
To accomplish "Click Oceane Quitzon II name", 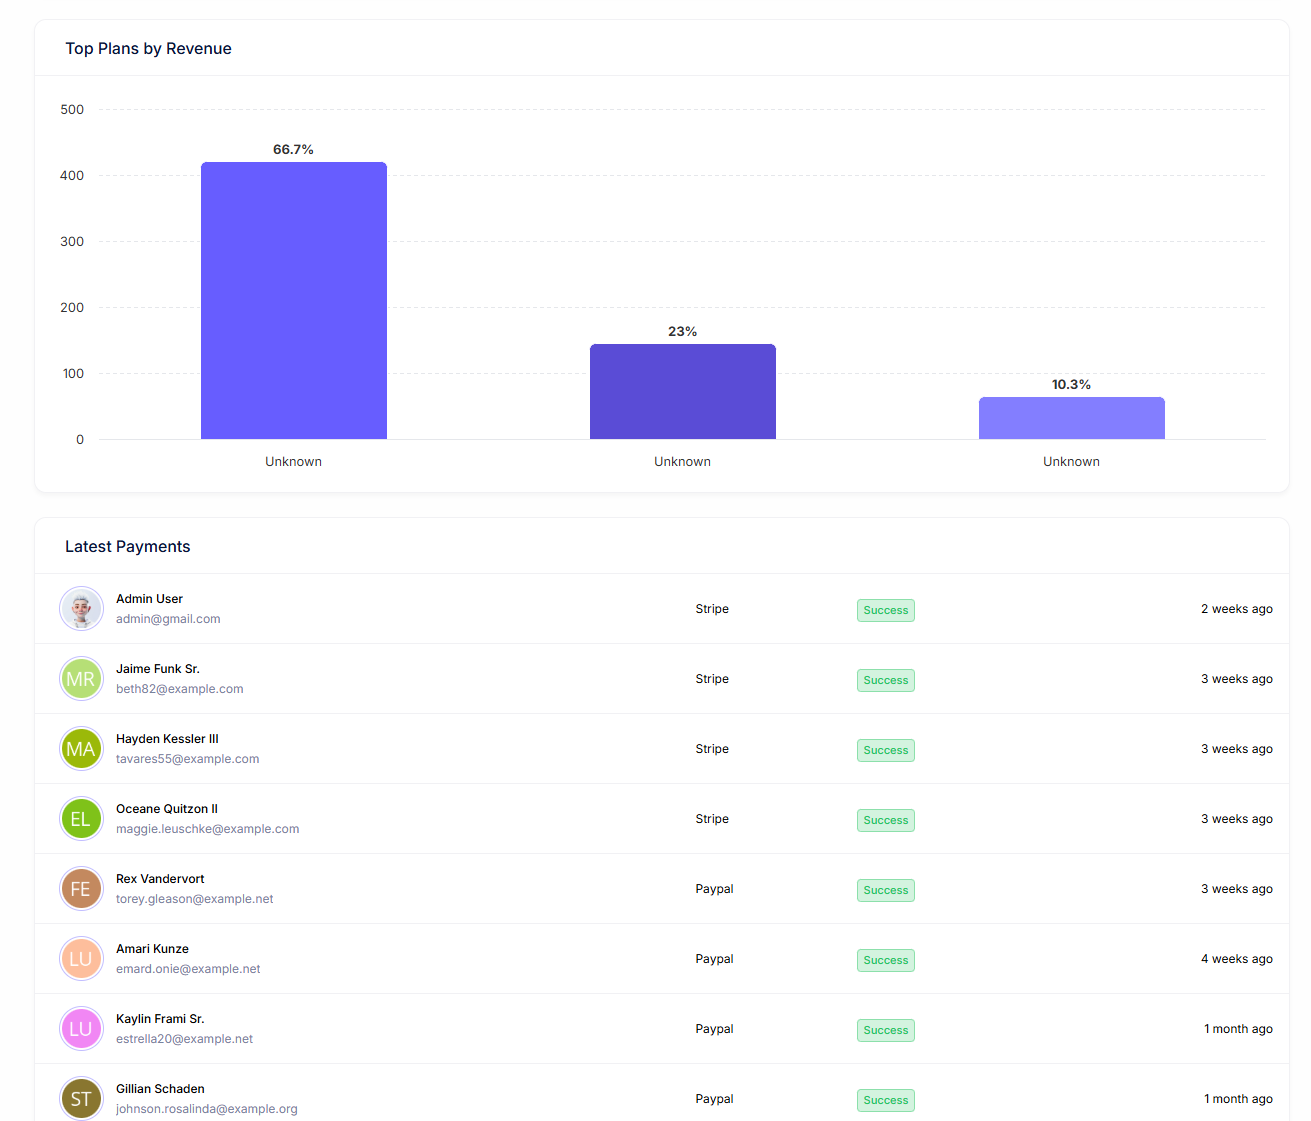I will [167, 809].
